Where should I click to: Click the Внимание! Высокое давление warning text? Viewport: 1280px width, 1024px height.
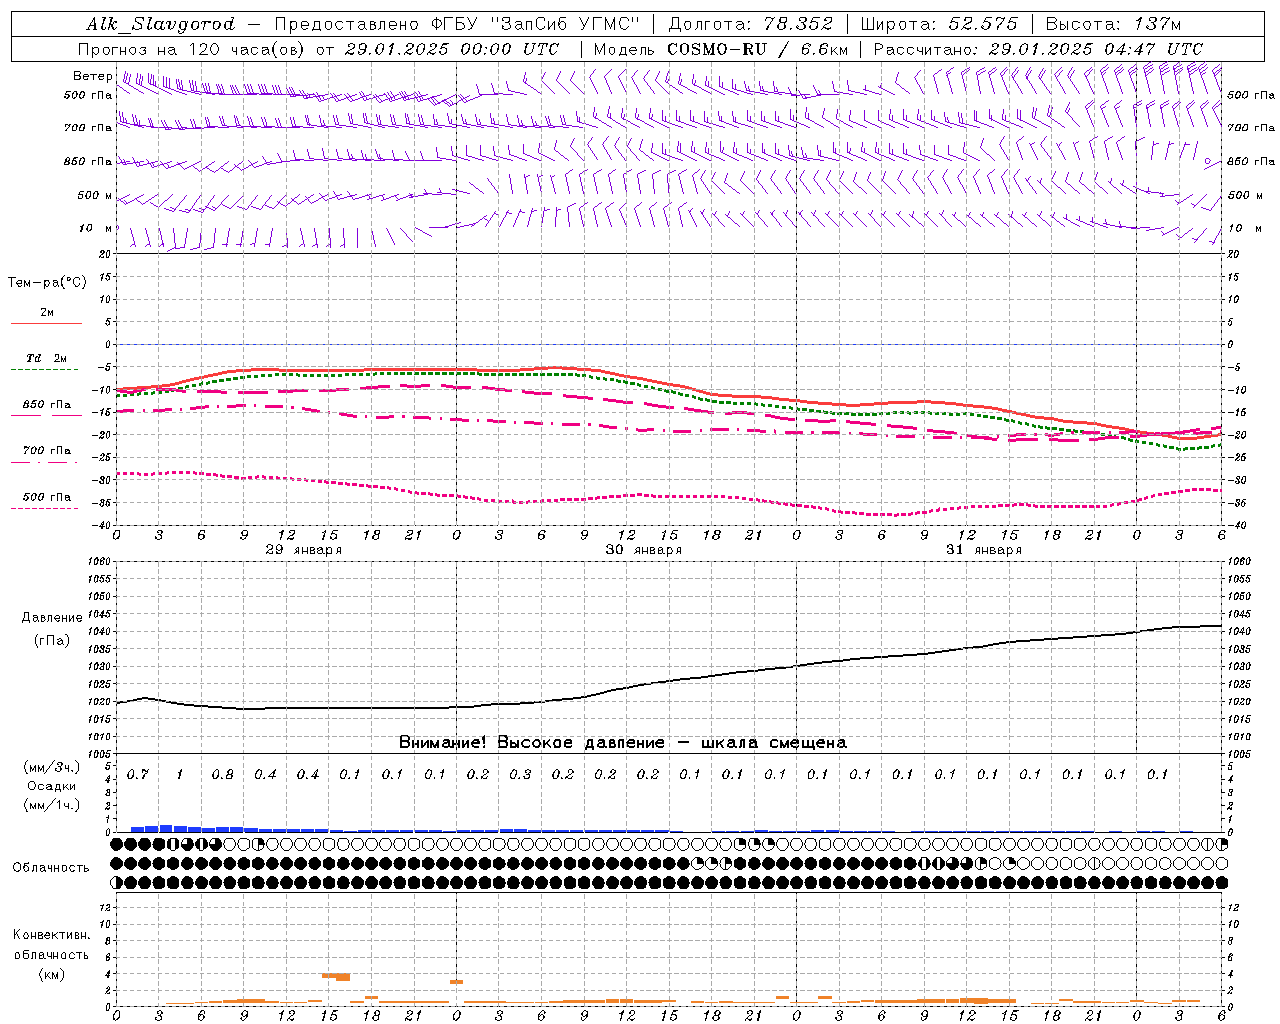point(623,743)
